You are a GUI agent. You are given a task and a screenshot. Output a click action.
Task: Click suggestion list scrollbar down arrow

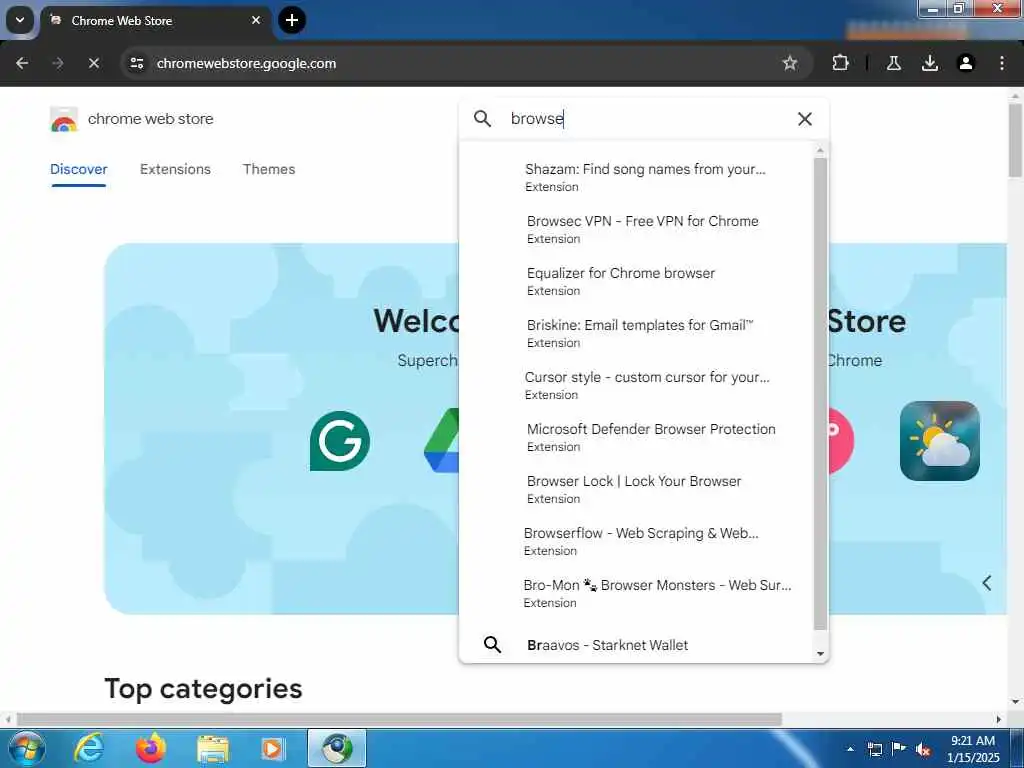820,654
